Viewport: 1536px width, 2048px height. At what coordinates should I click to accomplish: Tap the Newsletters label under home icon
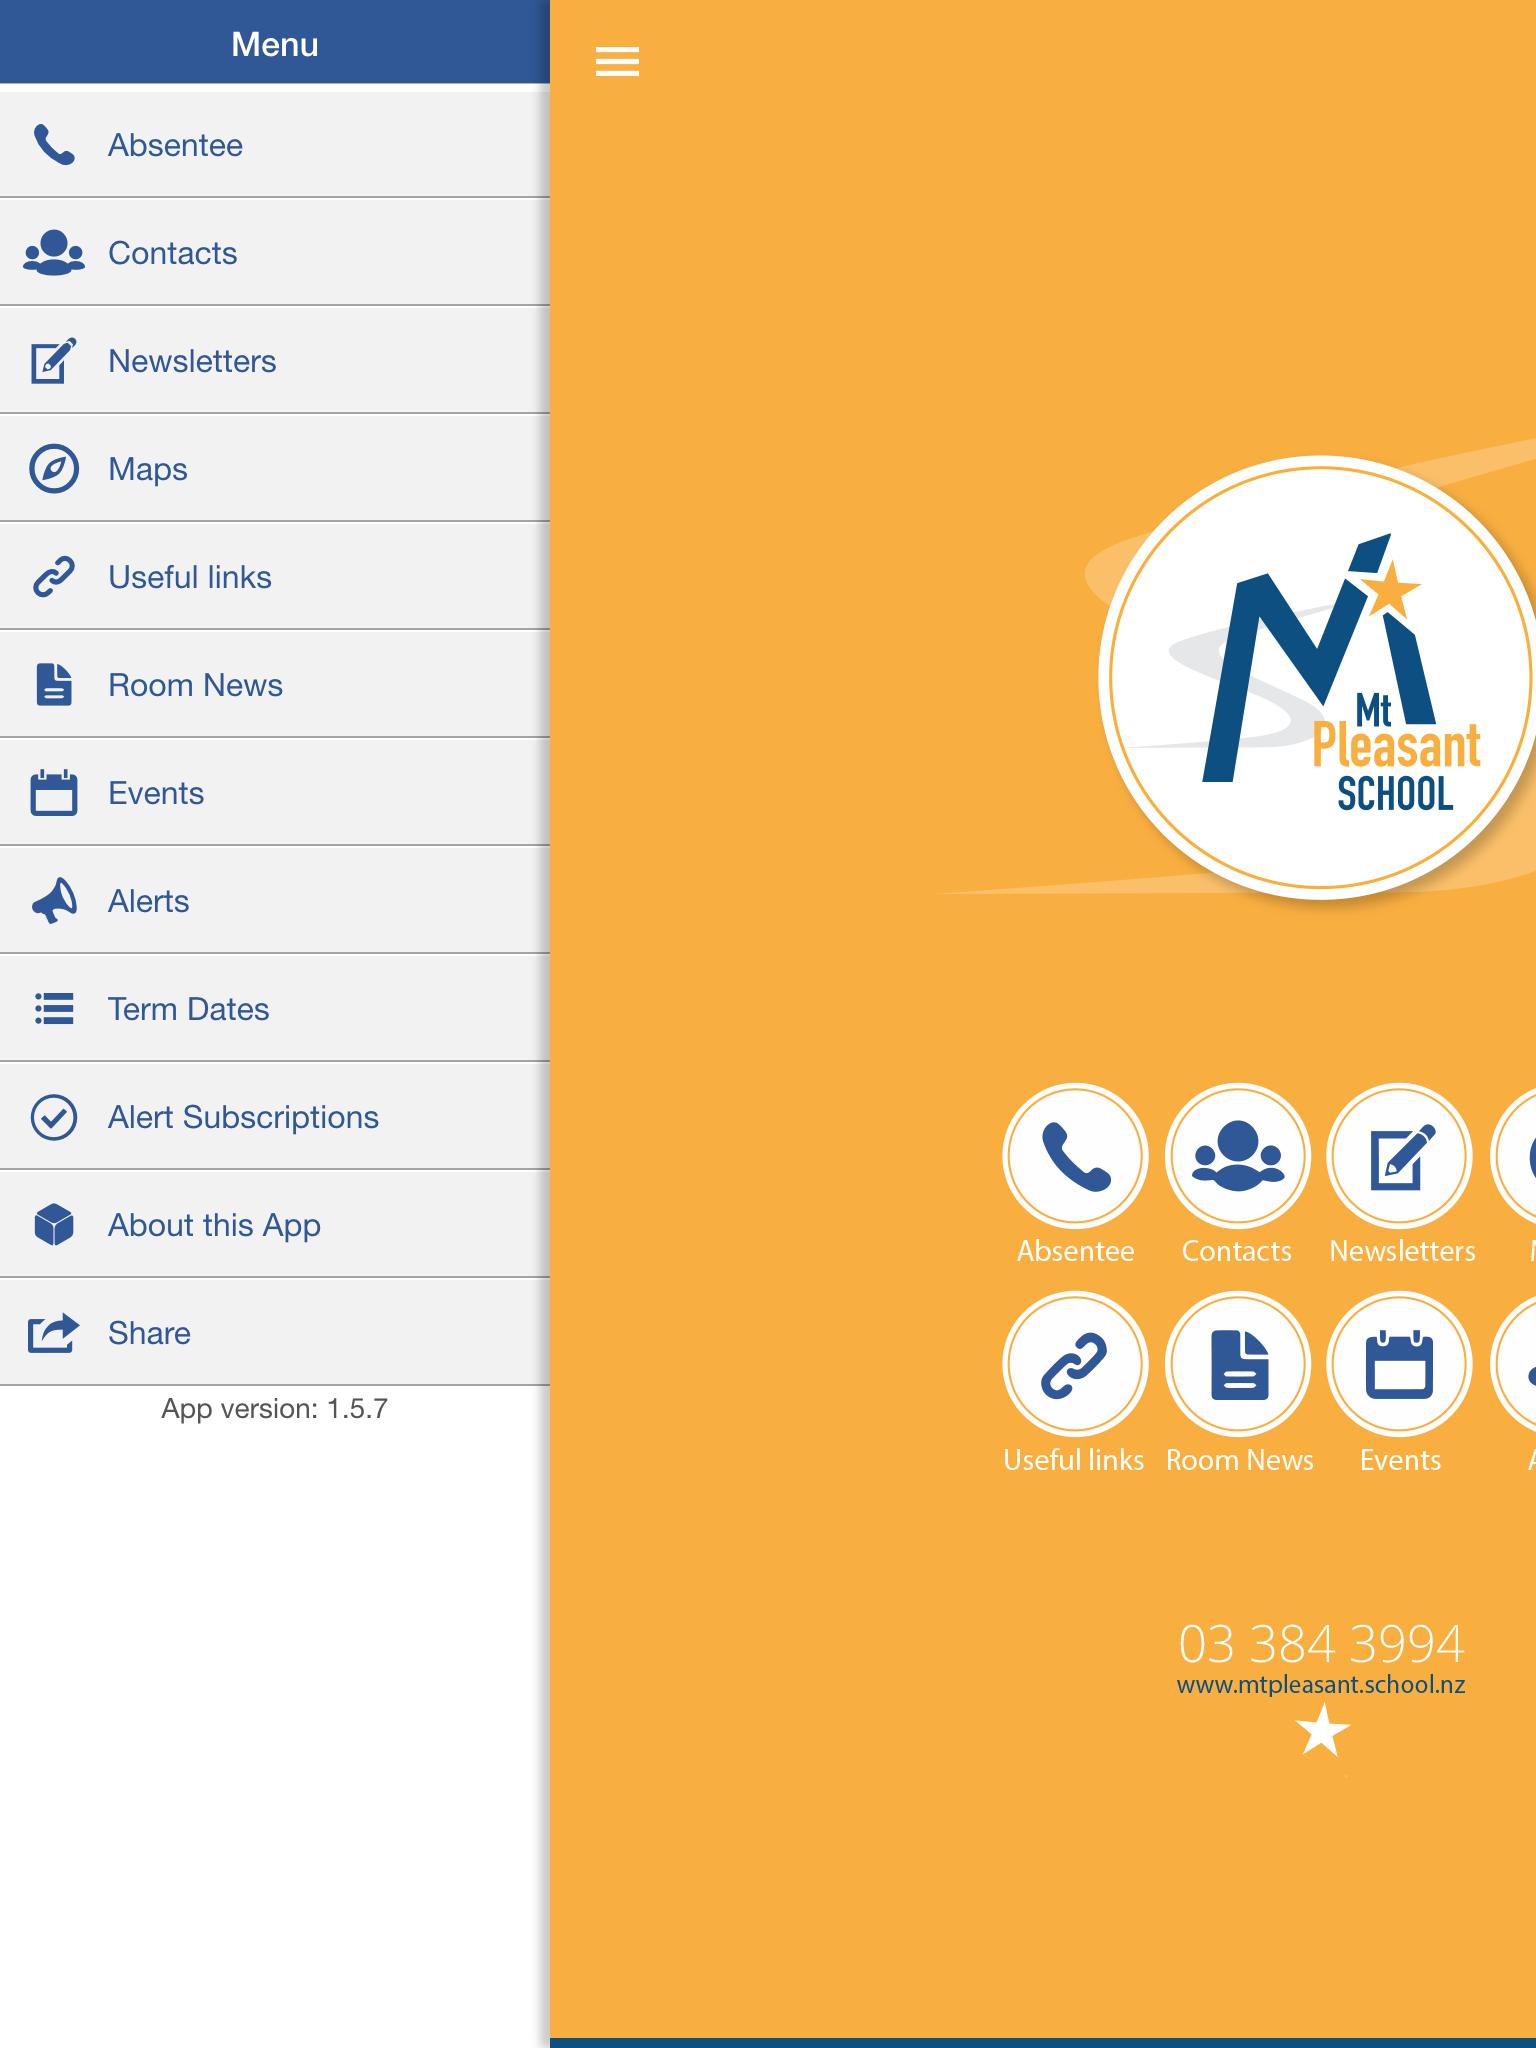(1402, 1251)
